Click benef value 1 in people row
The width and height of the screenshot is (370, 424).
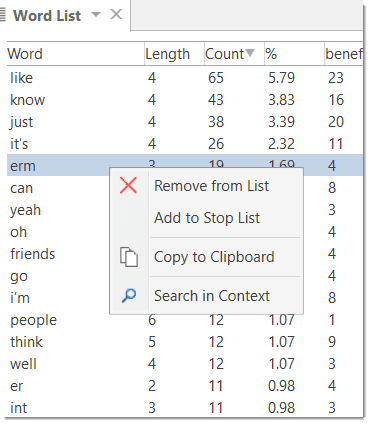coord(332,320)
